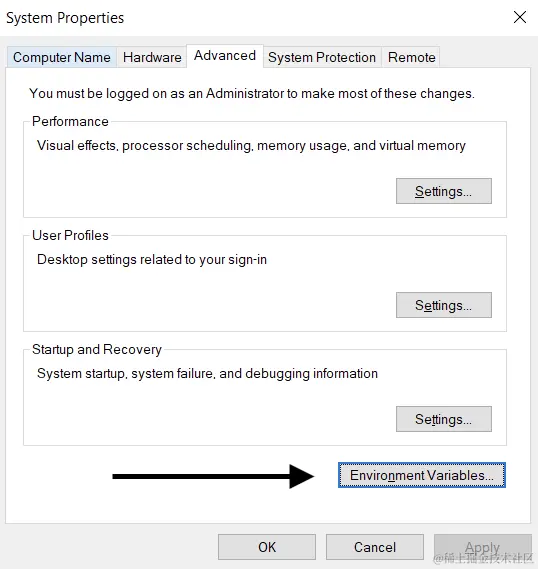Image resolution: width=538 pixels, height=569 pixels.
Task: Click the 'You must be logged on' notice
Action: [x=252, y=94]
